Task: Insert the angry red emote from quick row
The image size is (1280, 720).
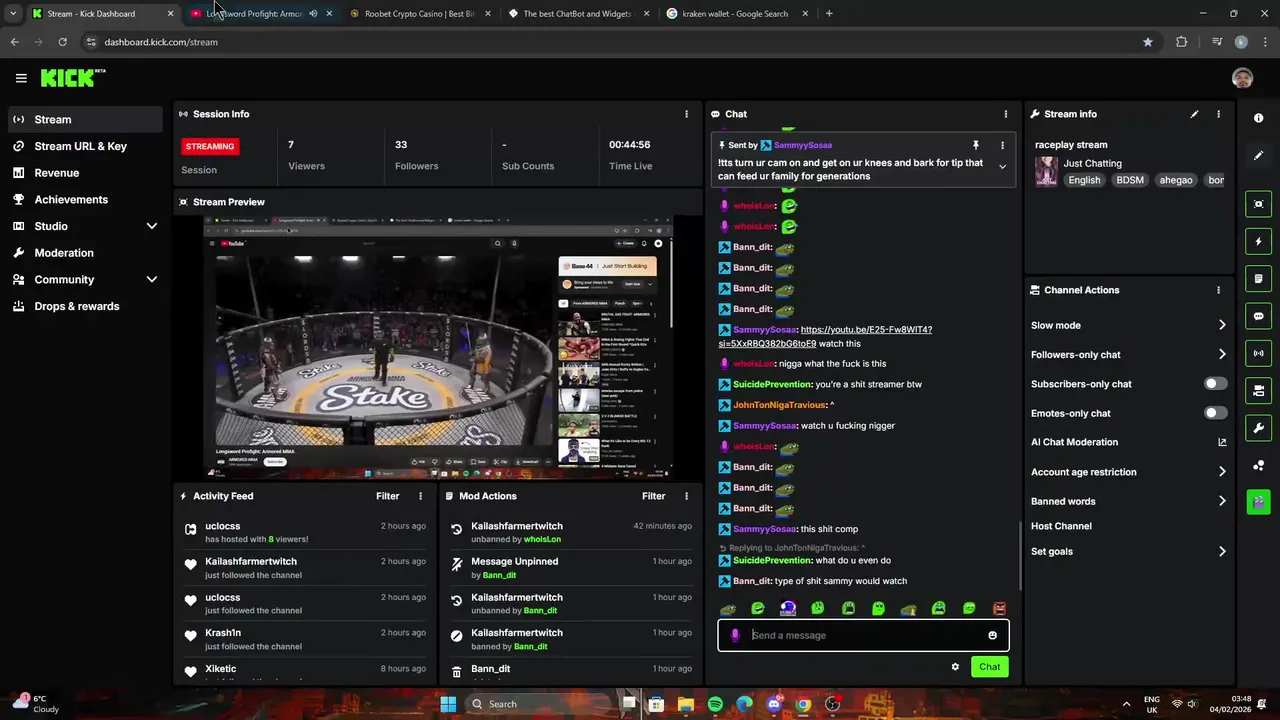Action: [x=999, y=608]
